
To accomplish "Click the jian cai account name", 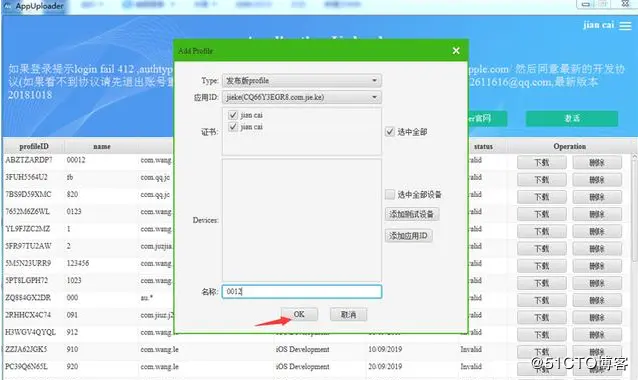I will point(598,25).
